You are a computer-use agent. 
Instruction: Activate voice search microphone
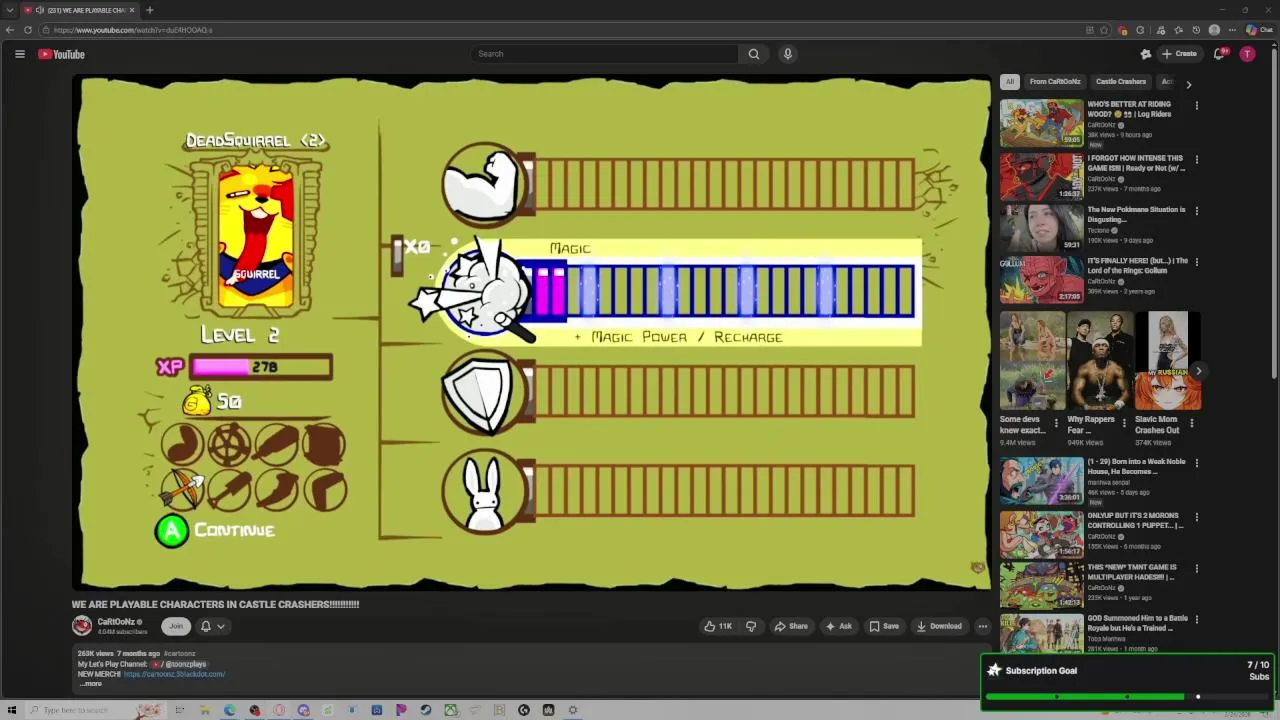(x=788, y=54)
